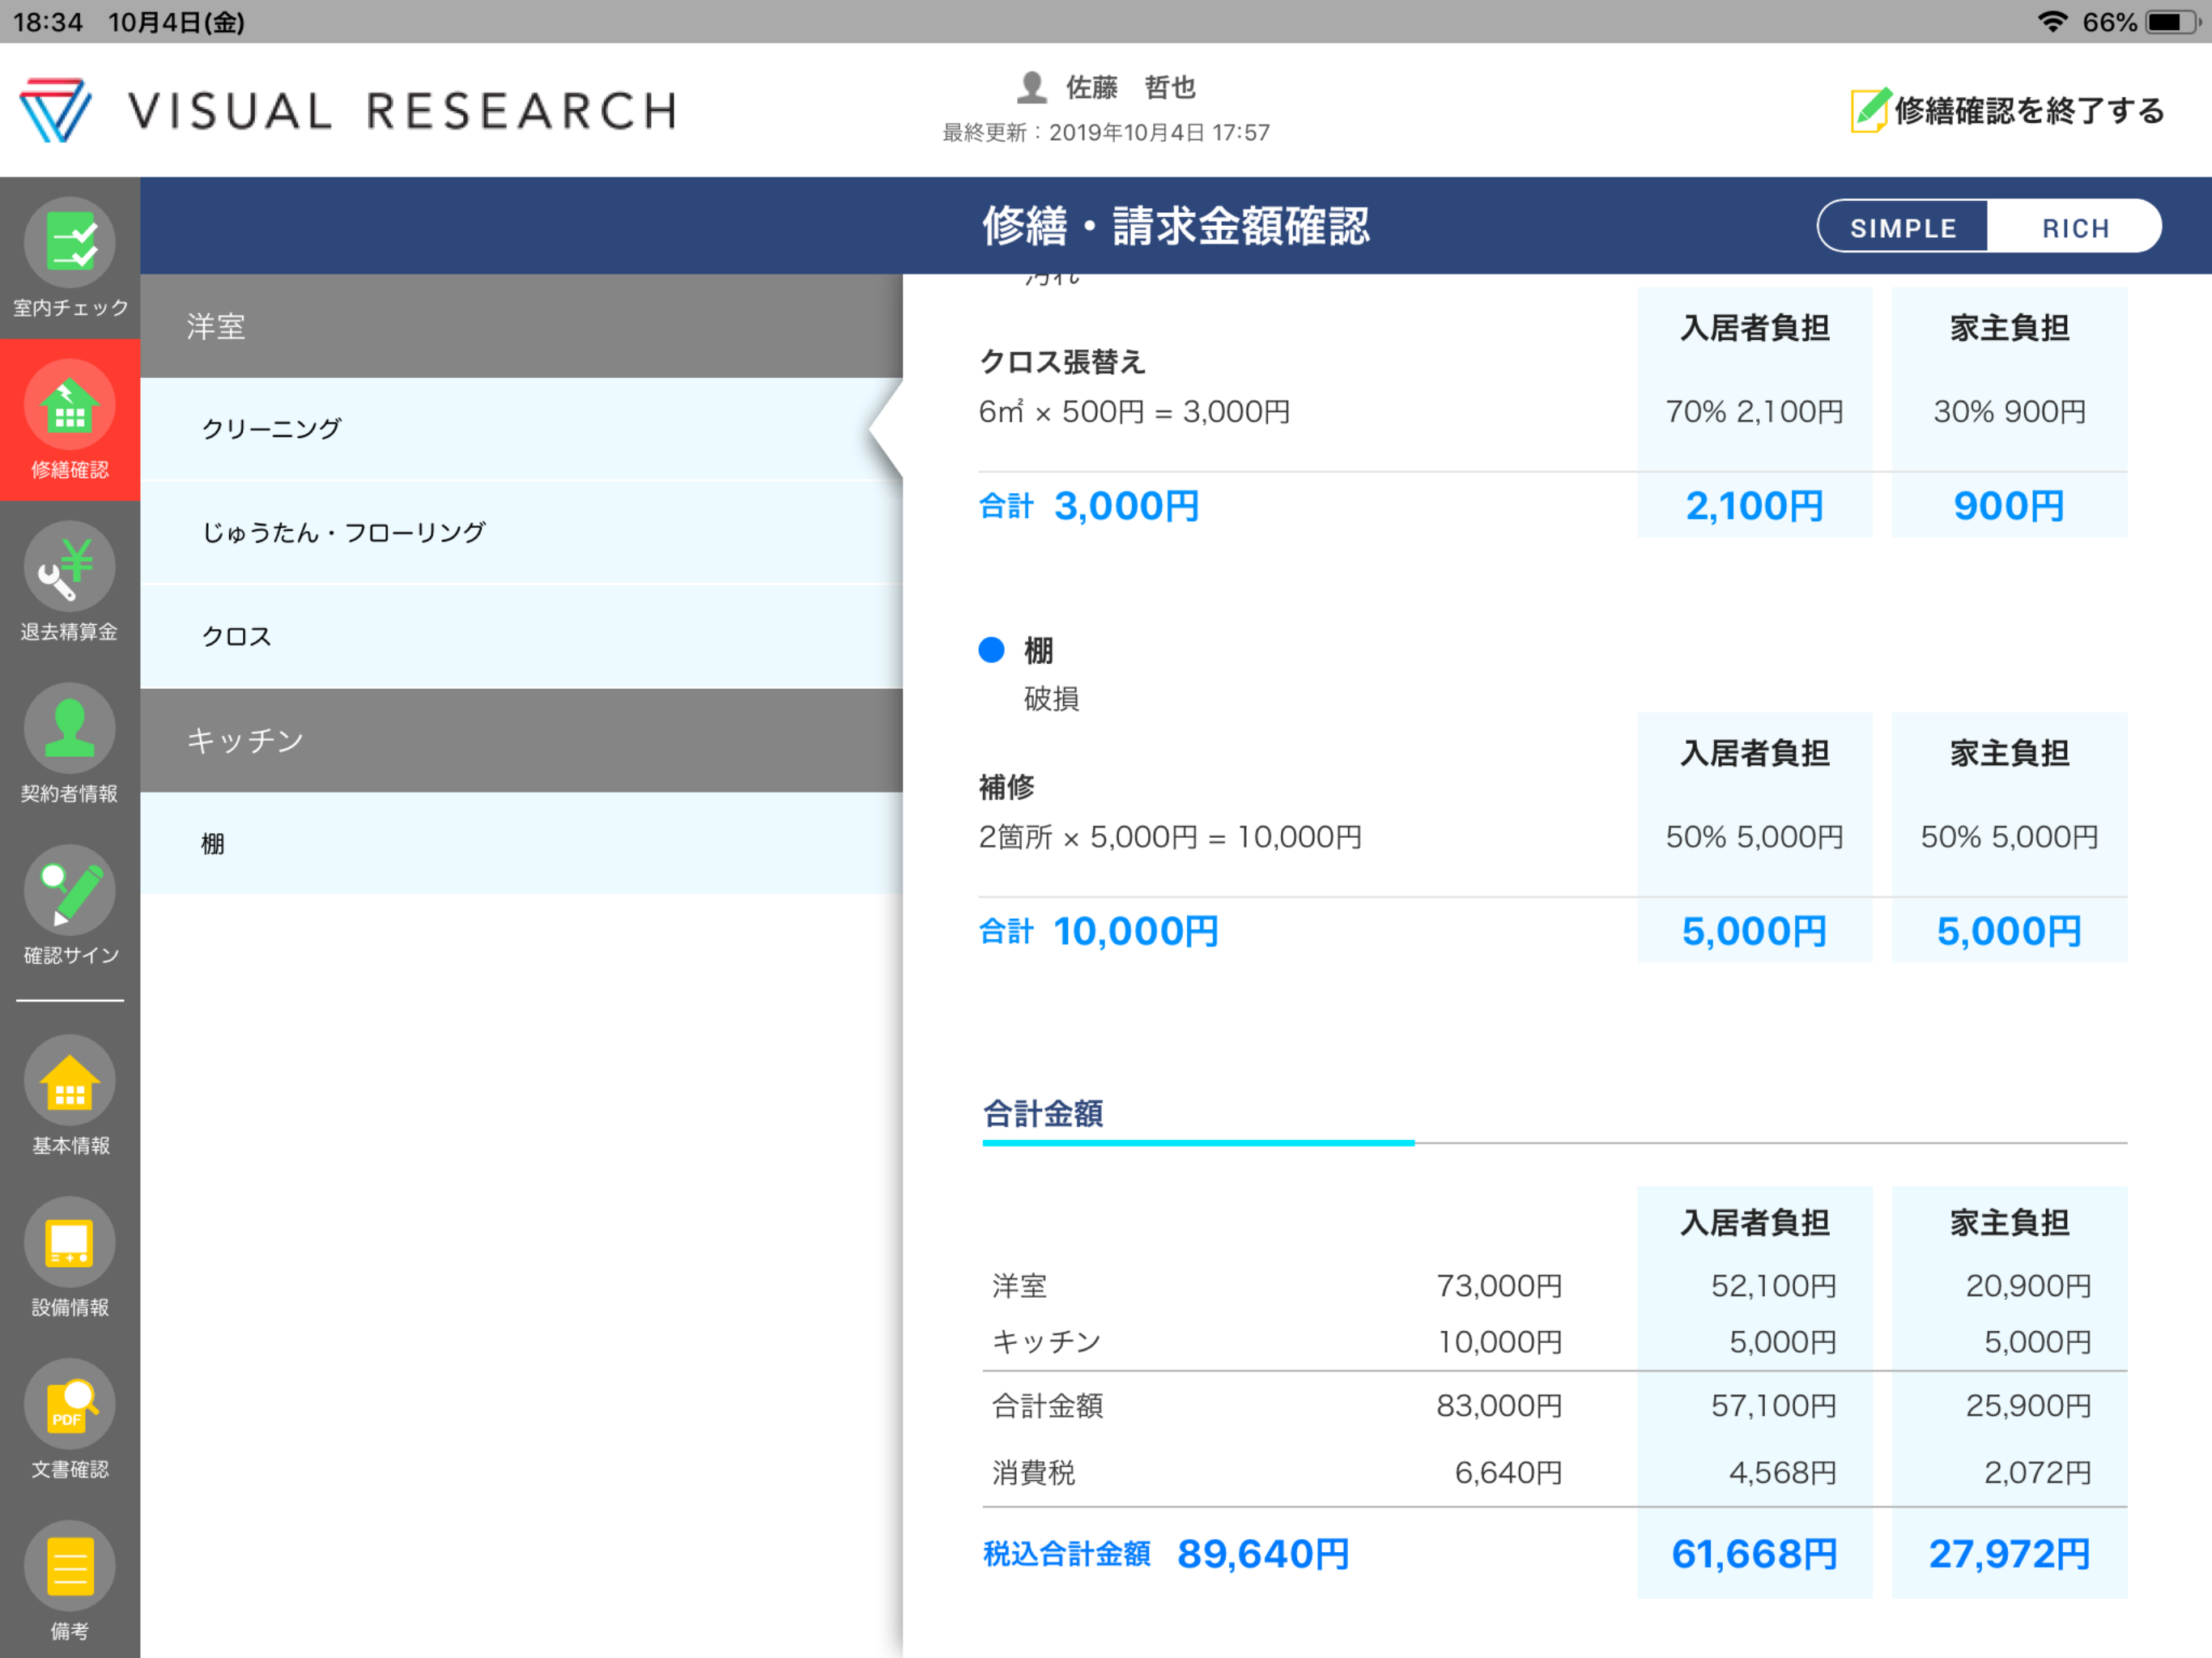Click the 入居者負担 header in summary table
This screenshot has width=2212, height=1658.
click(x=1755, y=1223)
